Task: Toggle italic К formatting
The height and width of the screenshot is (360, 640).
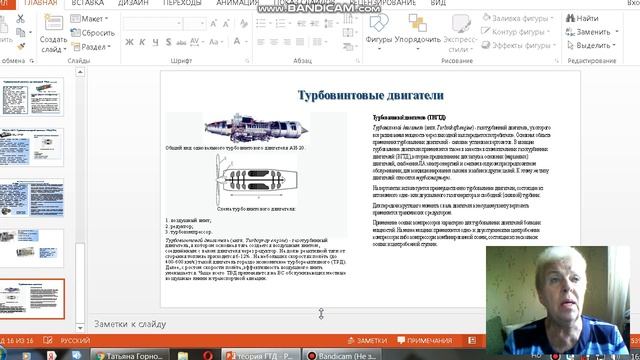Action: (x=142, y=42)
